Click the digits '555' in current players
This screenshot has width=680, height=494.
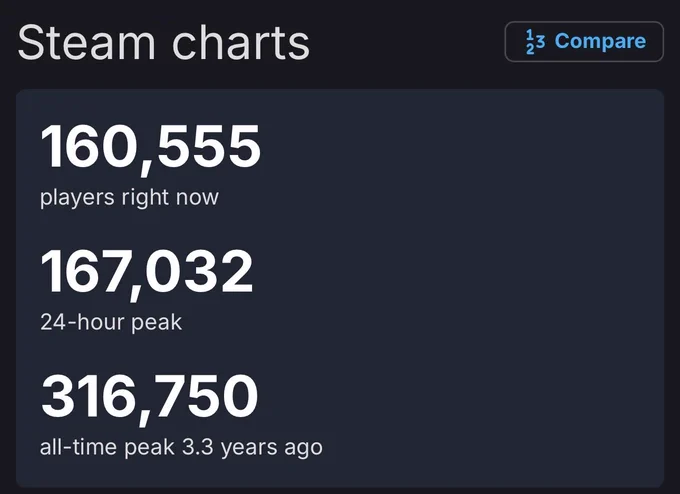(209, 146)
